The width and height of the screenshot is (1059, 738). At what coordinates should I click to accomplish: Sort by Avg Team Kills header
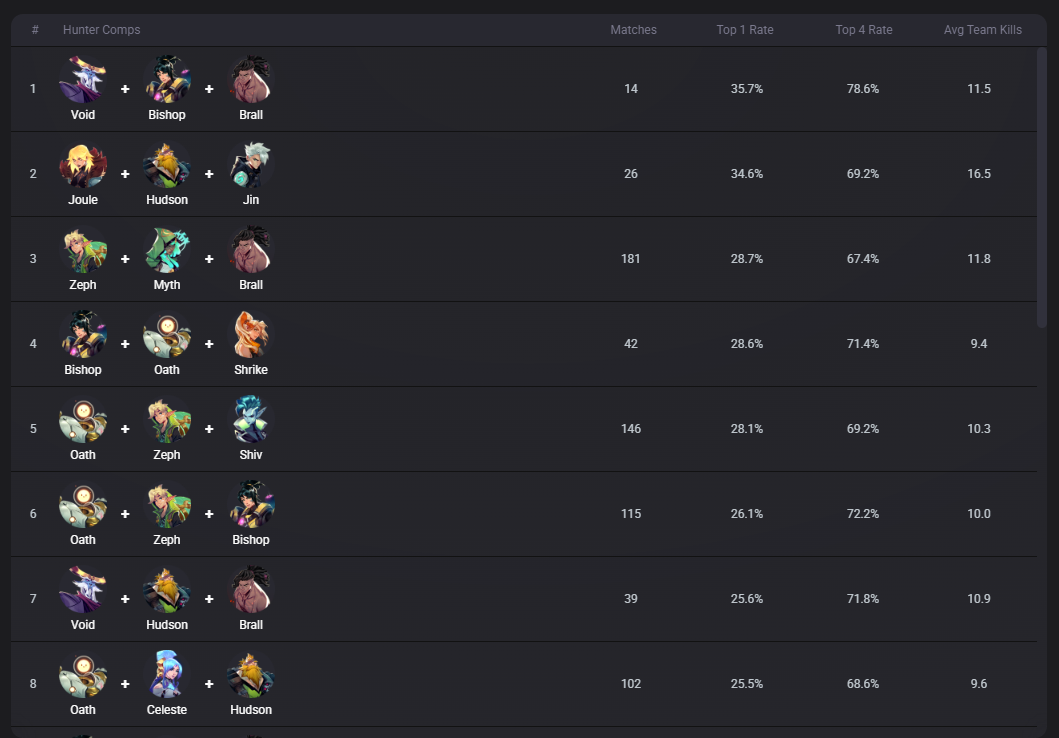coord(983,30)
